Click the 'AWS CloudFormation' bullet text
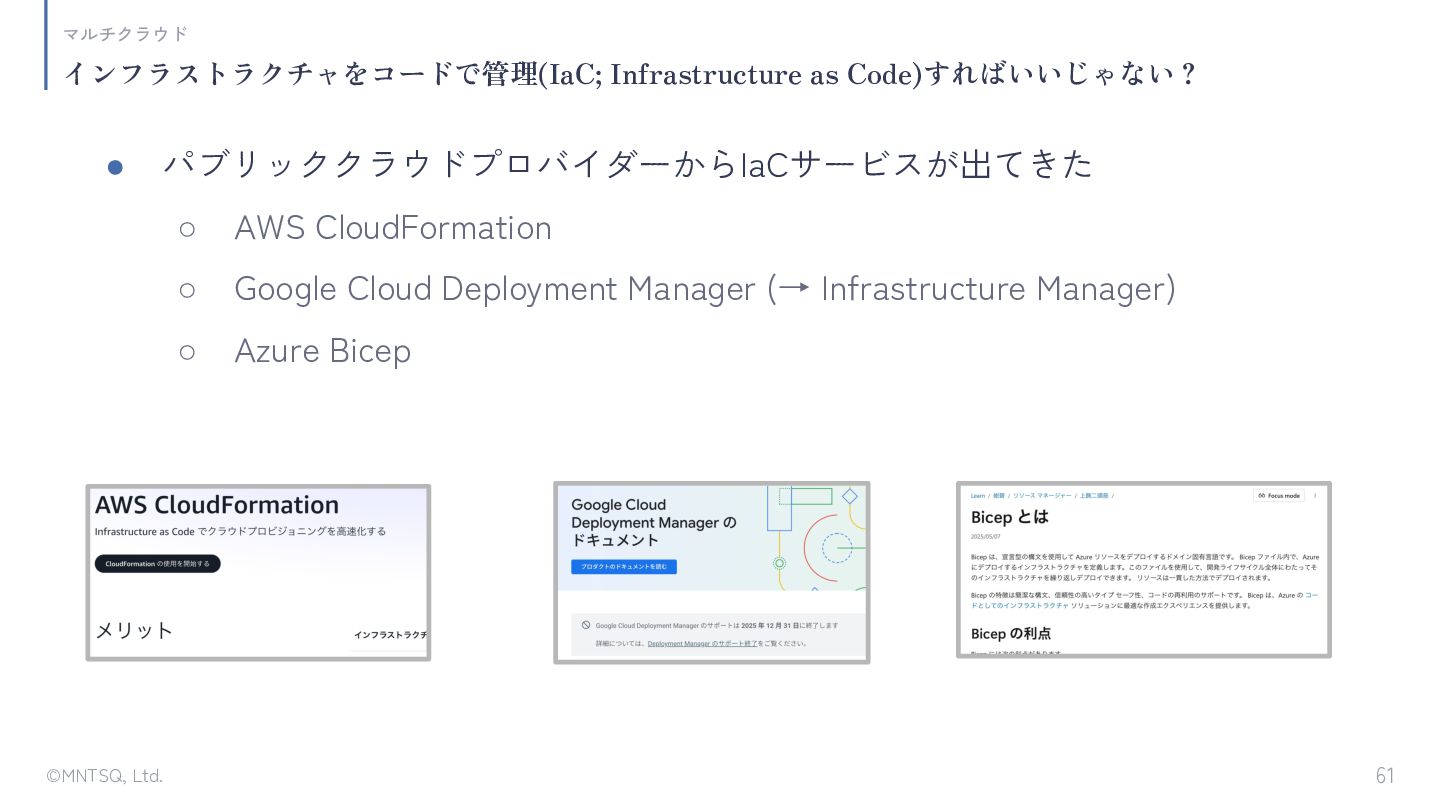The width and height of the screenshot is (1440, 810). click(393, 228)
